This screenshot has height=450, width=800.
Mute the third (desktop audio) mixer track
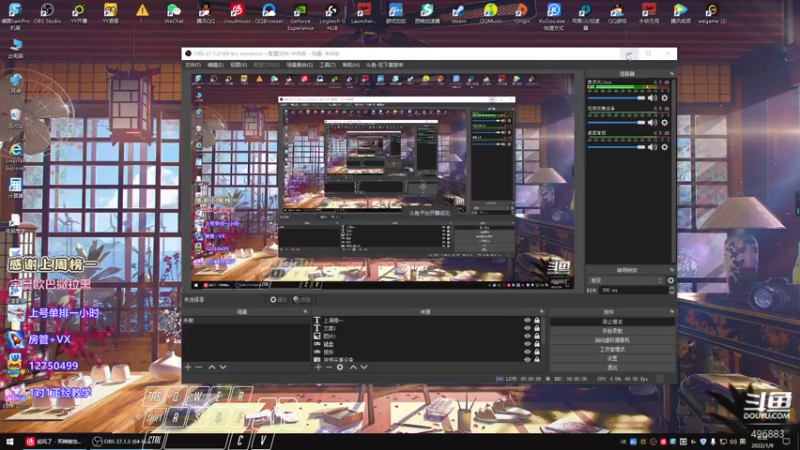652,147
